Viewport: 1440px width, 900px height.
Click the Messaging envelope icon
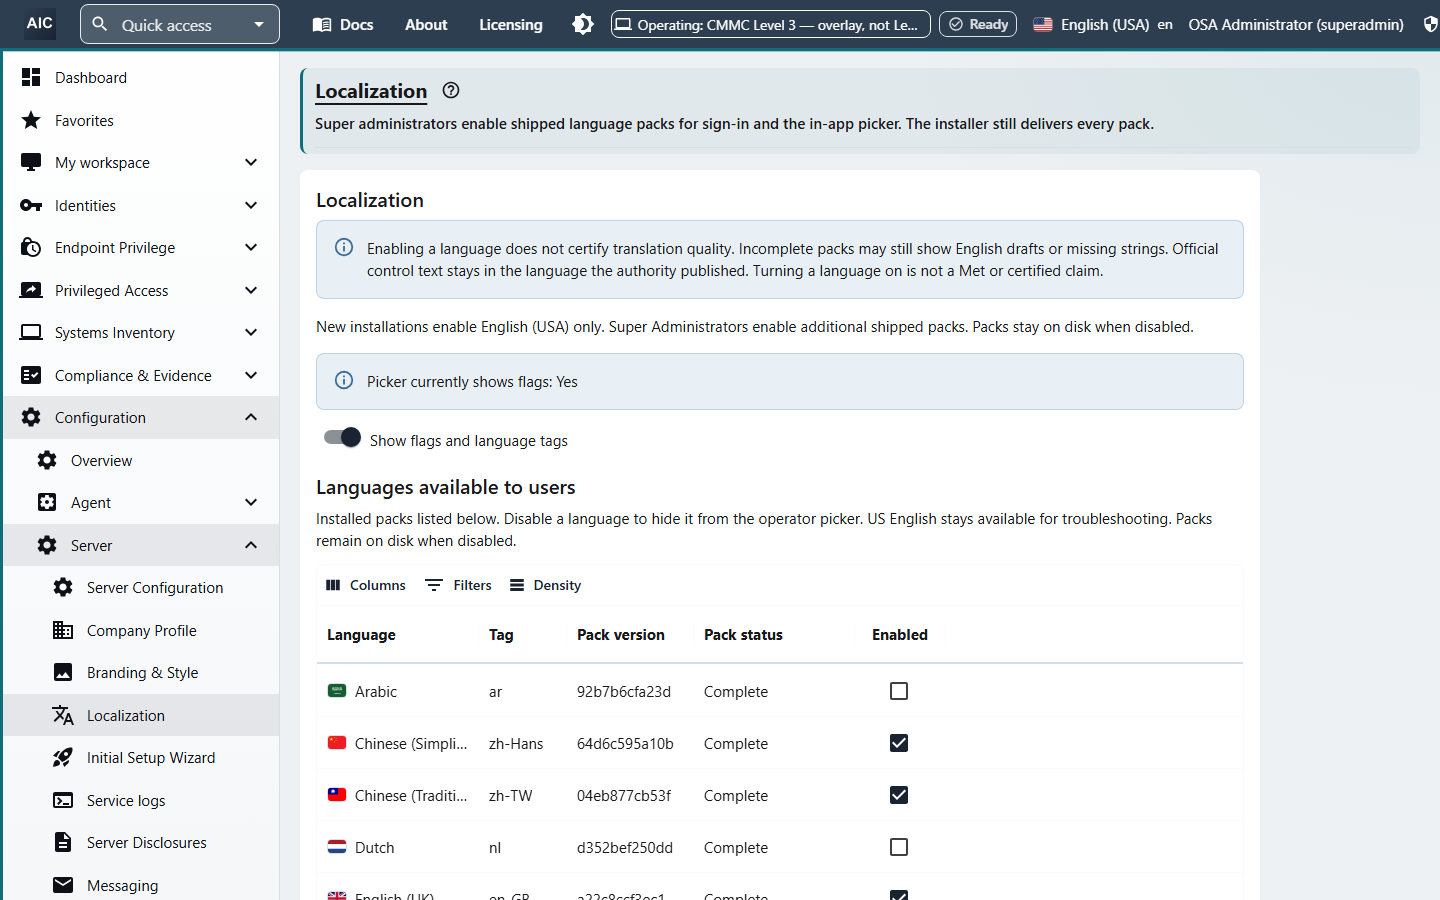(63, 885)
